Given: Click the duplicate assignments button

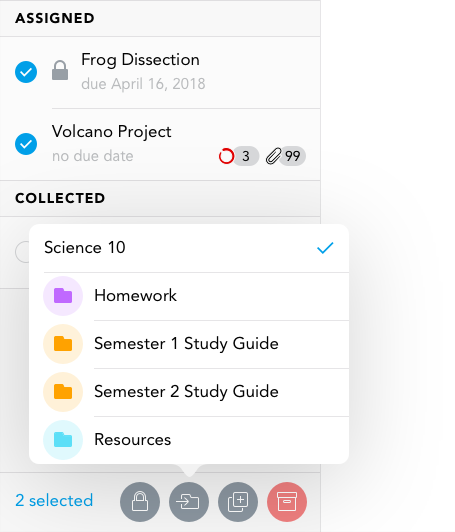Looking at the screenshot, I should tap(238, 502).
